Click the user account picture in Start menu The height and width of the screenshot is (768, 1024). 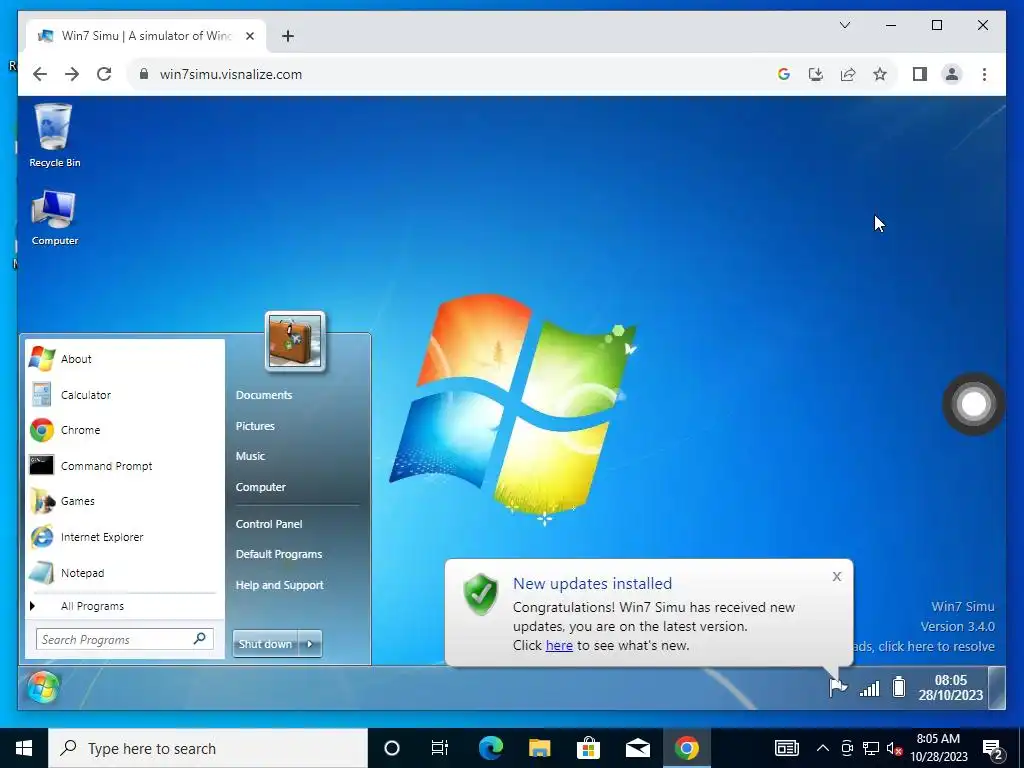(x=295, y=342)
